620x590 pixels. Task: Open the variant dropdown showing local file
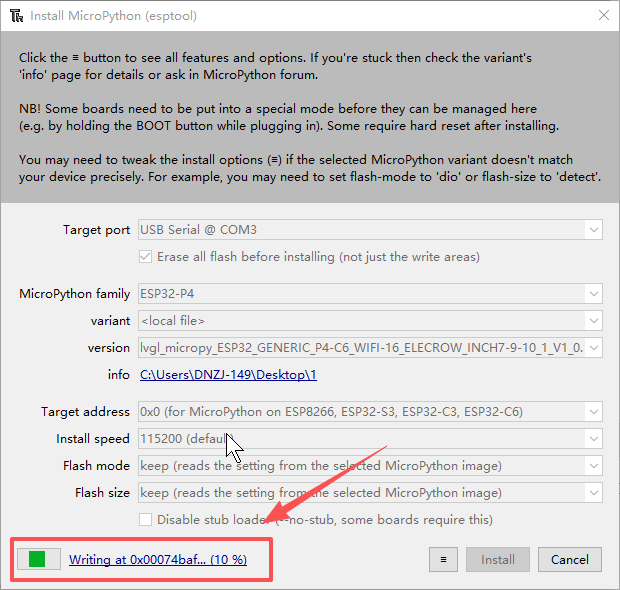pyautogui.click(x=594, y=321)
